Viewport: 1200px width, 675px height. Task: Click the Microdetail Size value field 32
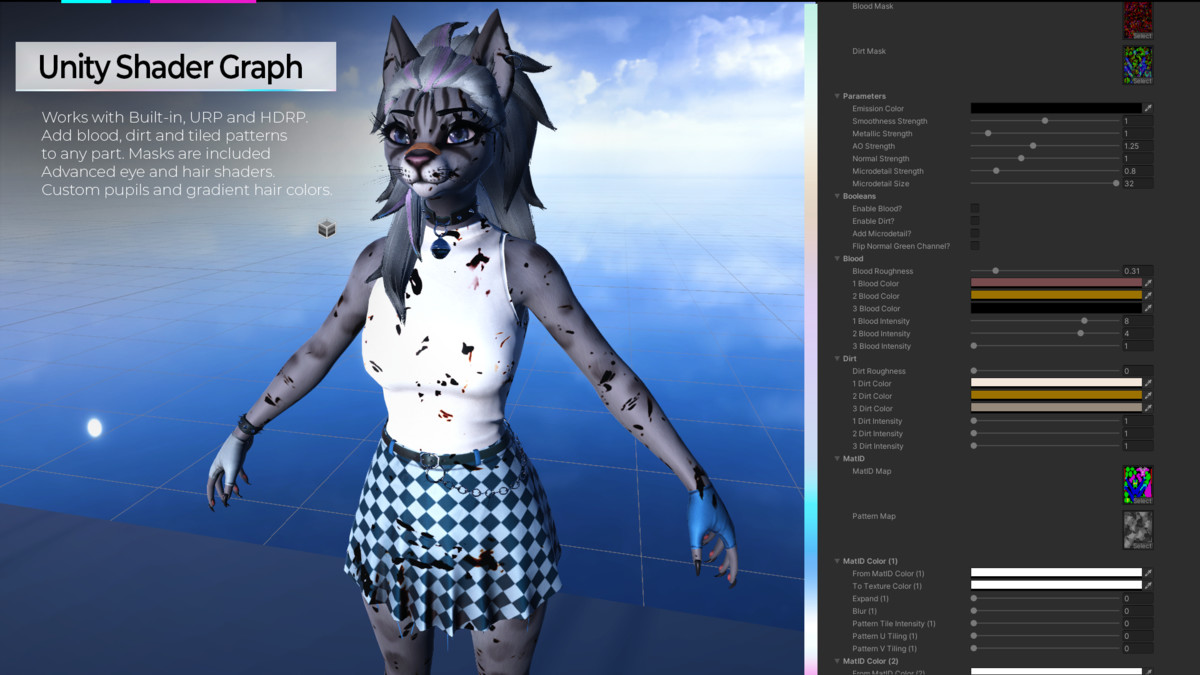[1138, 183]
